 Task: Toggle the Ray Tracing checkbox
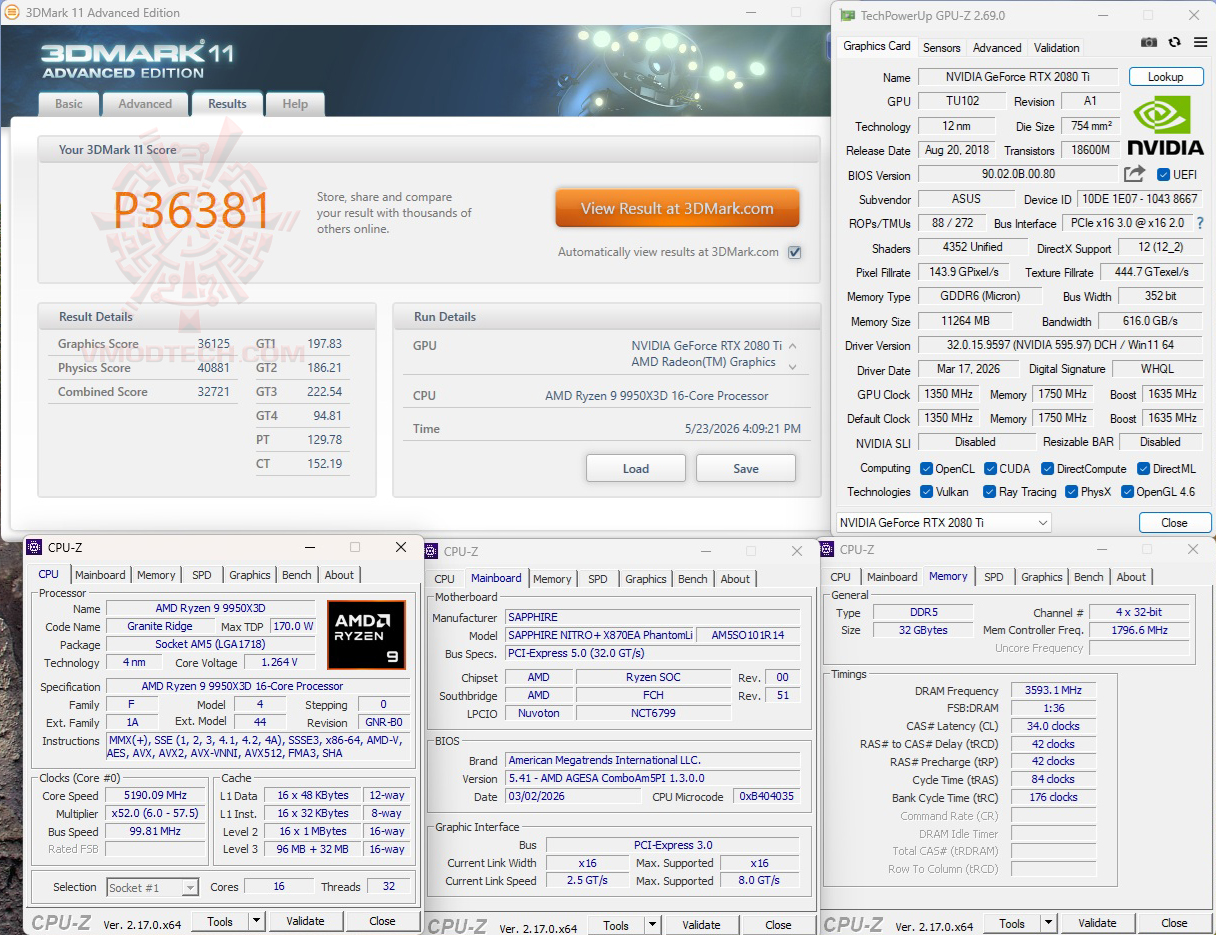click(x=989, y=492)
